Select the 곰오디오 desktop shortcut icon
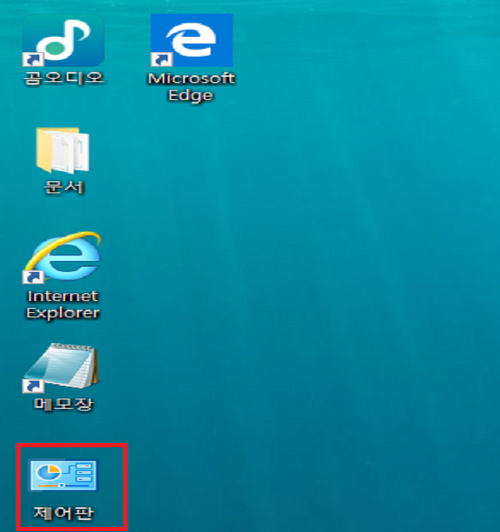The width and height of the screenshot is (500, 532). (x=63, y=40)
